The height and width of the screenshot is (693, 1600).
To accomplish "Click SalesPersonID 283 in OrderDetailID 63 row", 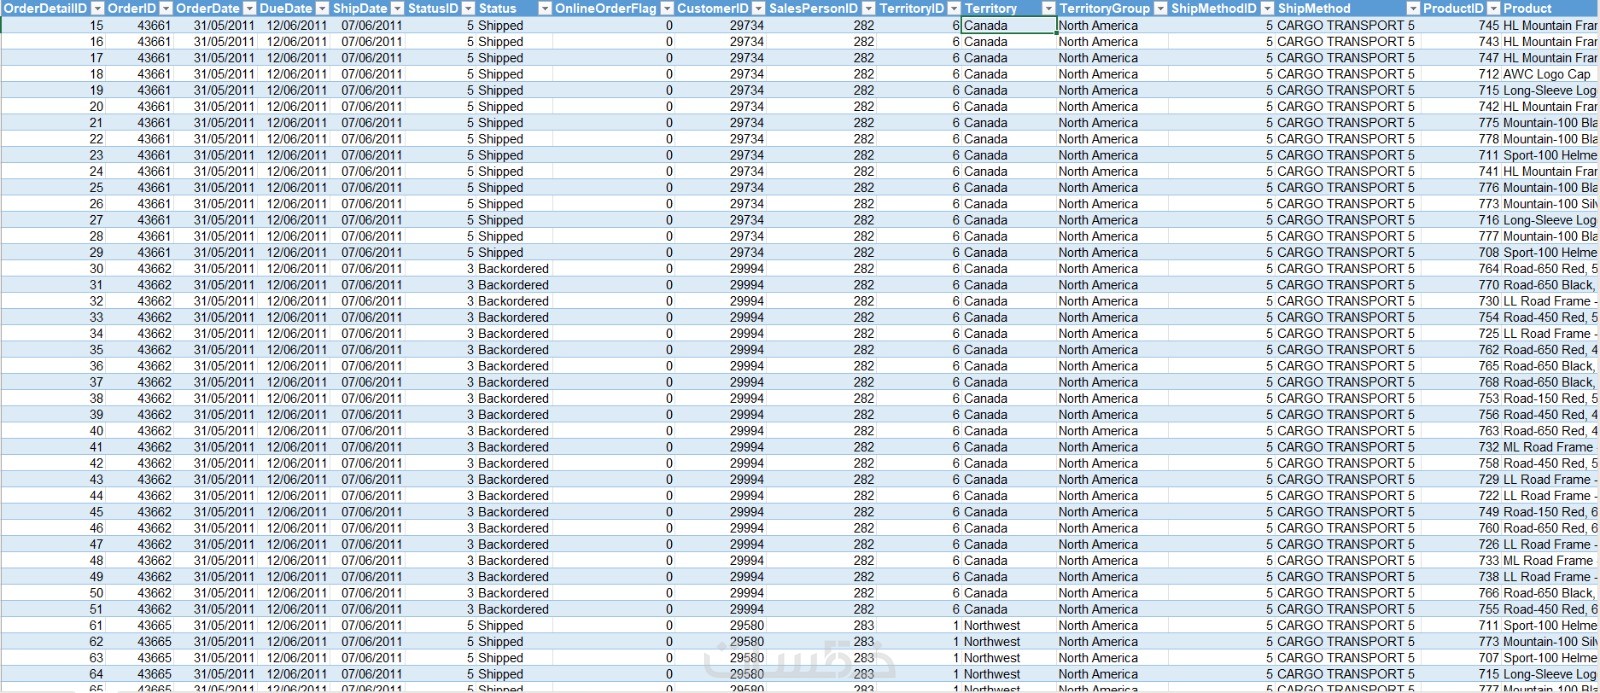I will [x=864, y=657].
